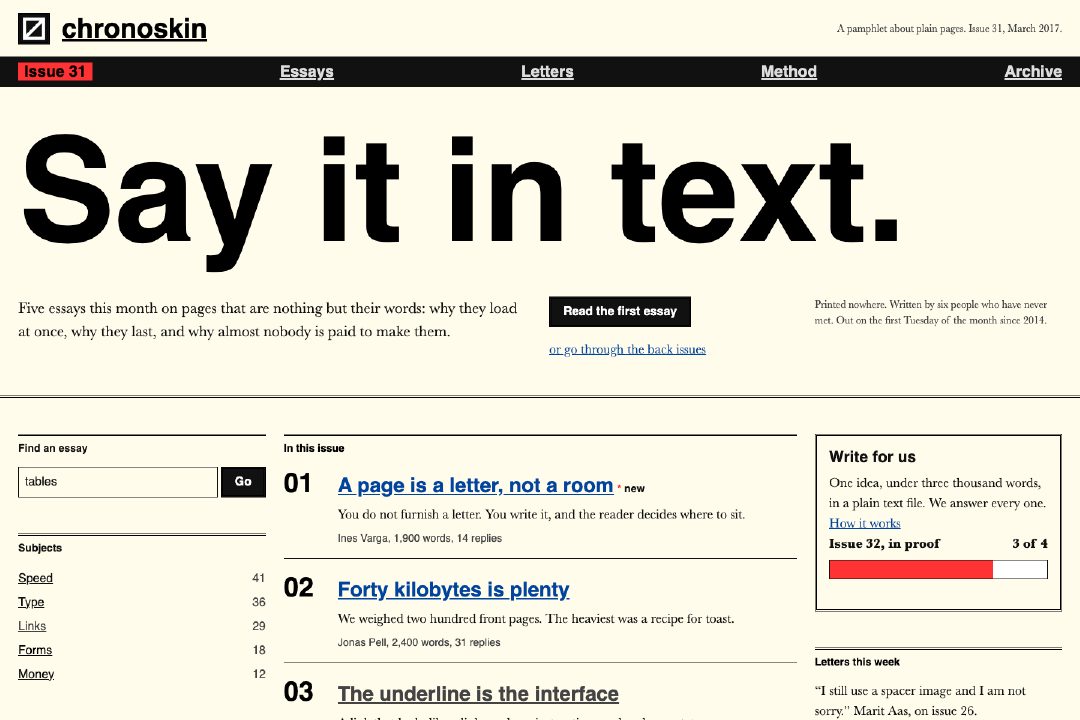Viewport: 1080px width, 720px height.
Task: Click the essay number 01
Action: [298, 484]
